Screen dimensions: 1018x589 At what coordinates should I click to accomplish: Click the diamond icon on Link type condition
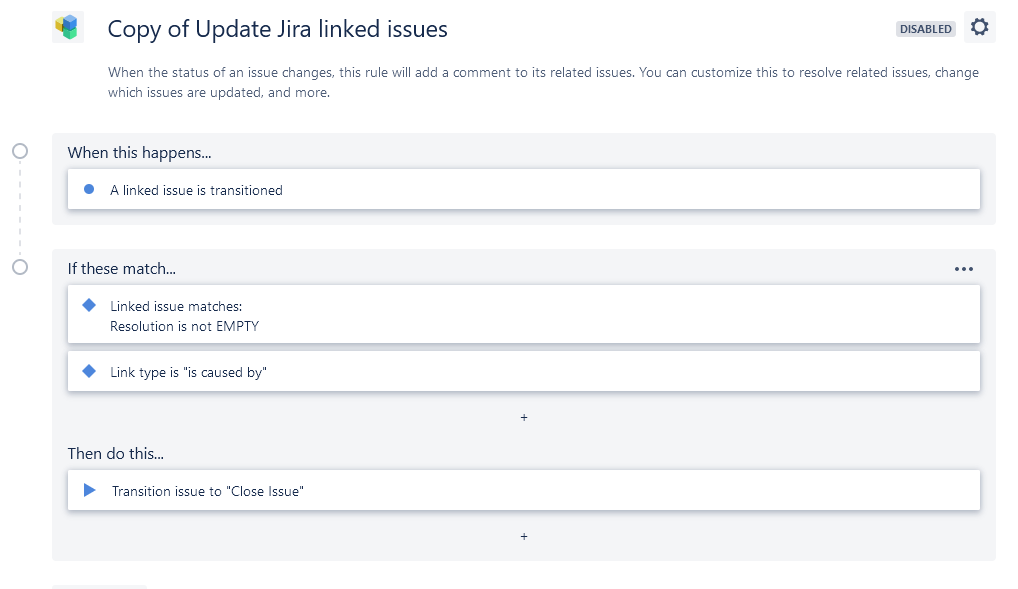88,370
